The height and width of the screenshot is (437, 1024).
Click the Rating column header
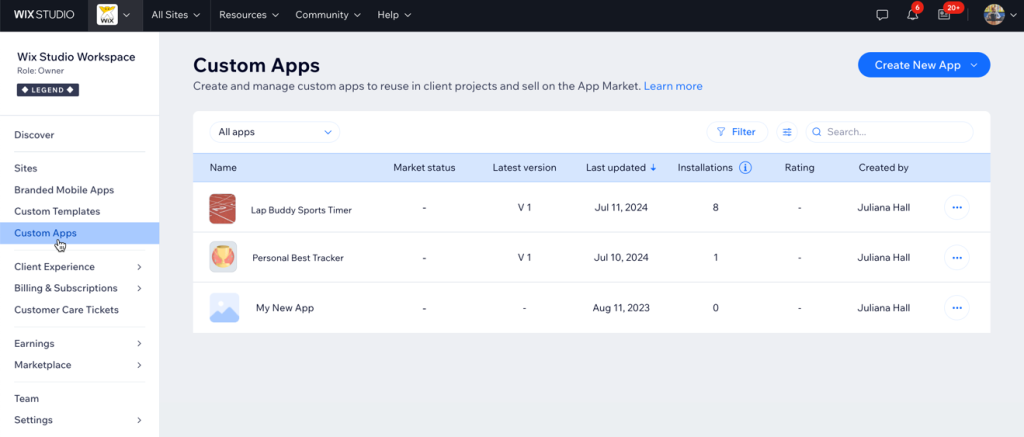coord(799,168)
